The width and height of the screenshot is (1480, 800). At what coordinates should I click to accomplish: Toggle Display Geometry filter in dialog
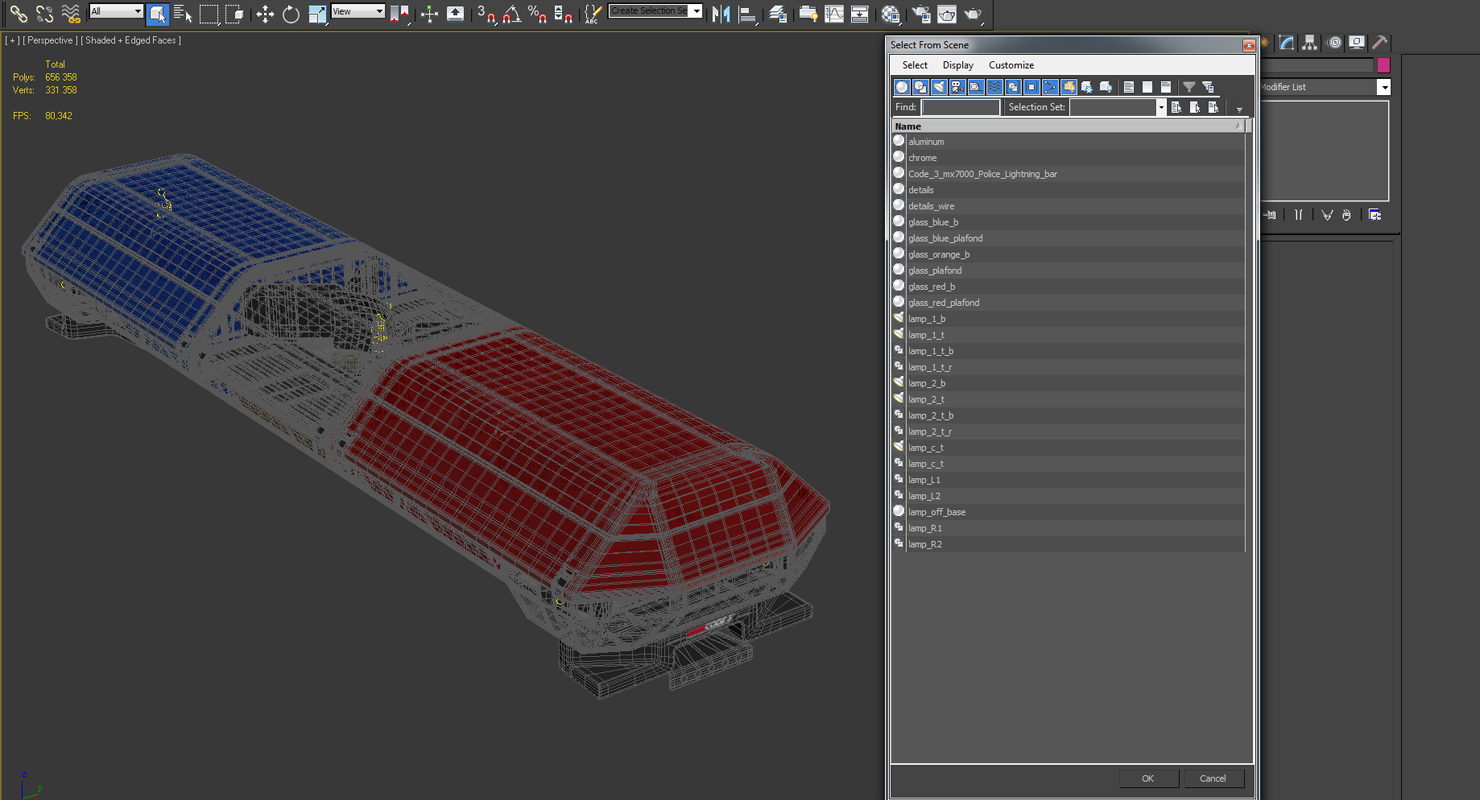902,87
